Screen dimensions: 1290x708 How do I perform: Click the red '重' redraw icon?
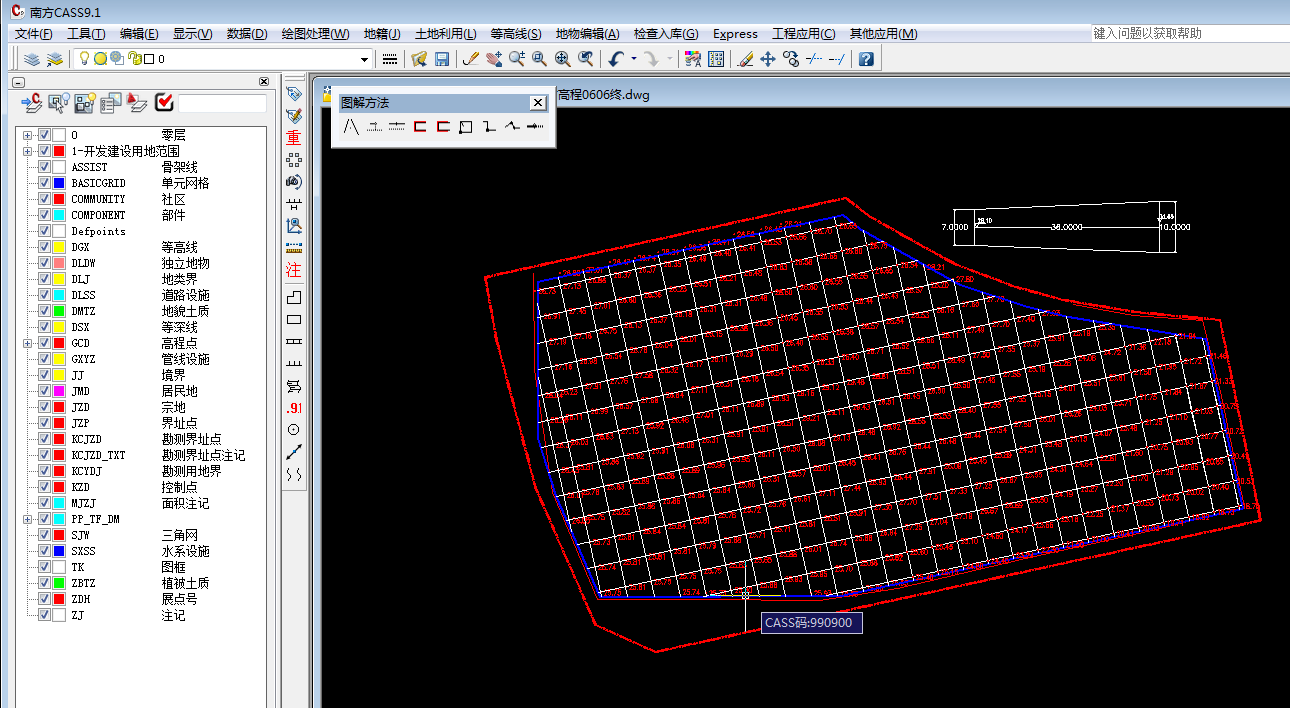pyautogui.click(x=293, y=137)
